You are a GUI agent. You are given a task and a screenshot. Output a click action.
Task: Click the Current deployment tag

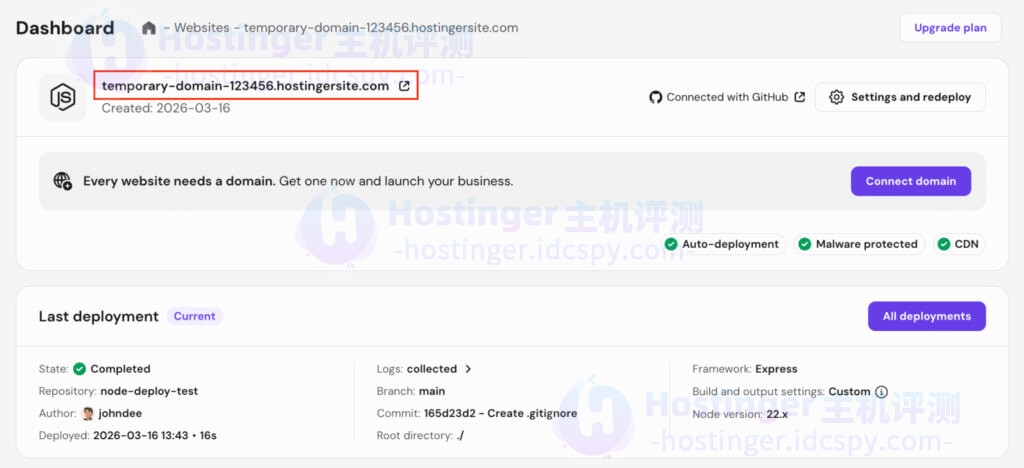point(194,316)
